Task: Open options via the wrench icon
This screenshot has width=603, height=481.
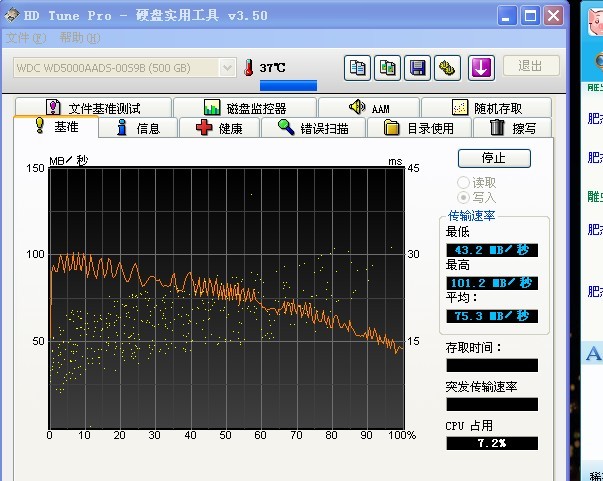Action: (x=447, y=67)
